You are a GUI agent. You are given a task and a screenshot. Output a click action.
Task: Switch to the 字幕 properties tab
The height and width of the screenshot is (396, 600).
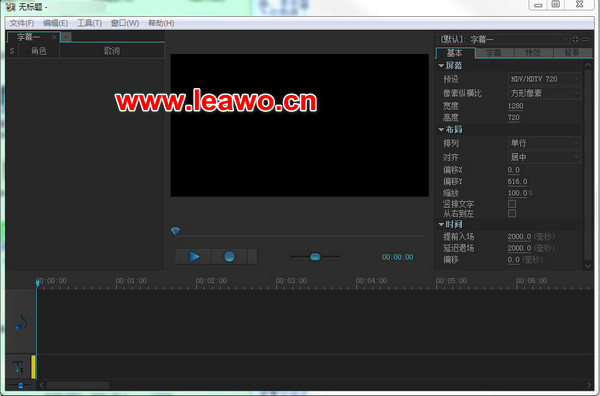coord(494,52)
